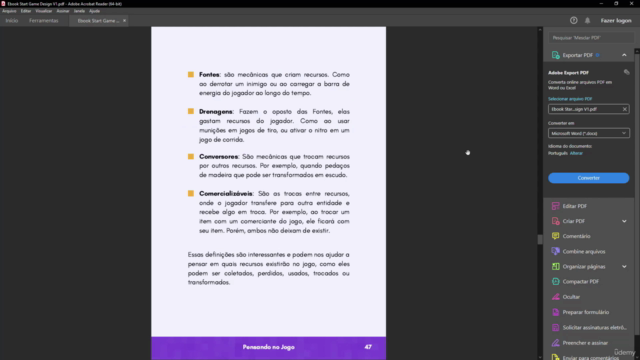The height and width of the screenshot is (360, 640).
Task: Click the Preparar formulário tool icon
Action: click(x=555, y=312)
